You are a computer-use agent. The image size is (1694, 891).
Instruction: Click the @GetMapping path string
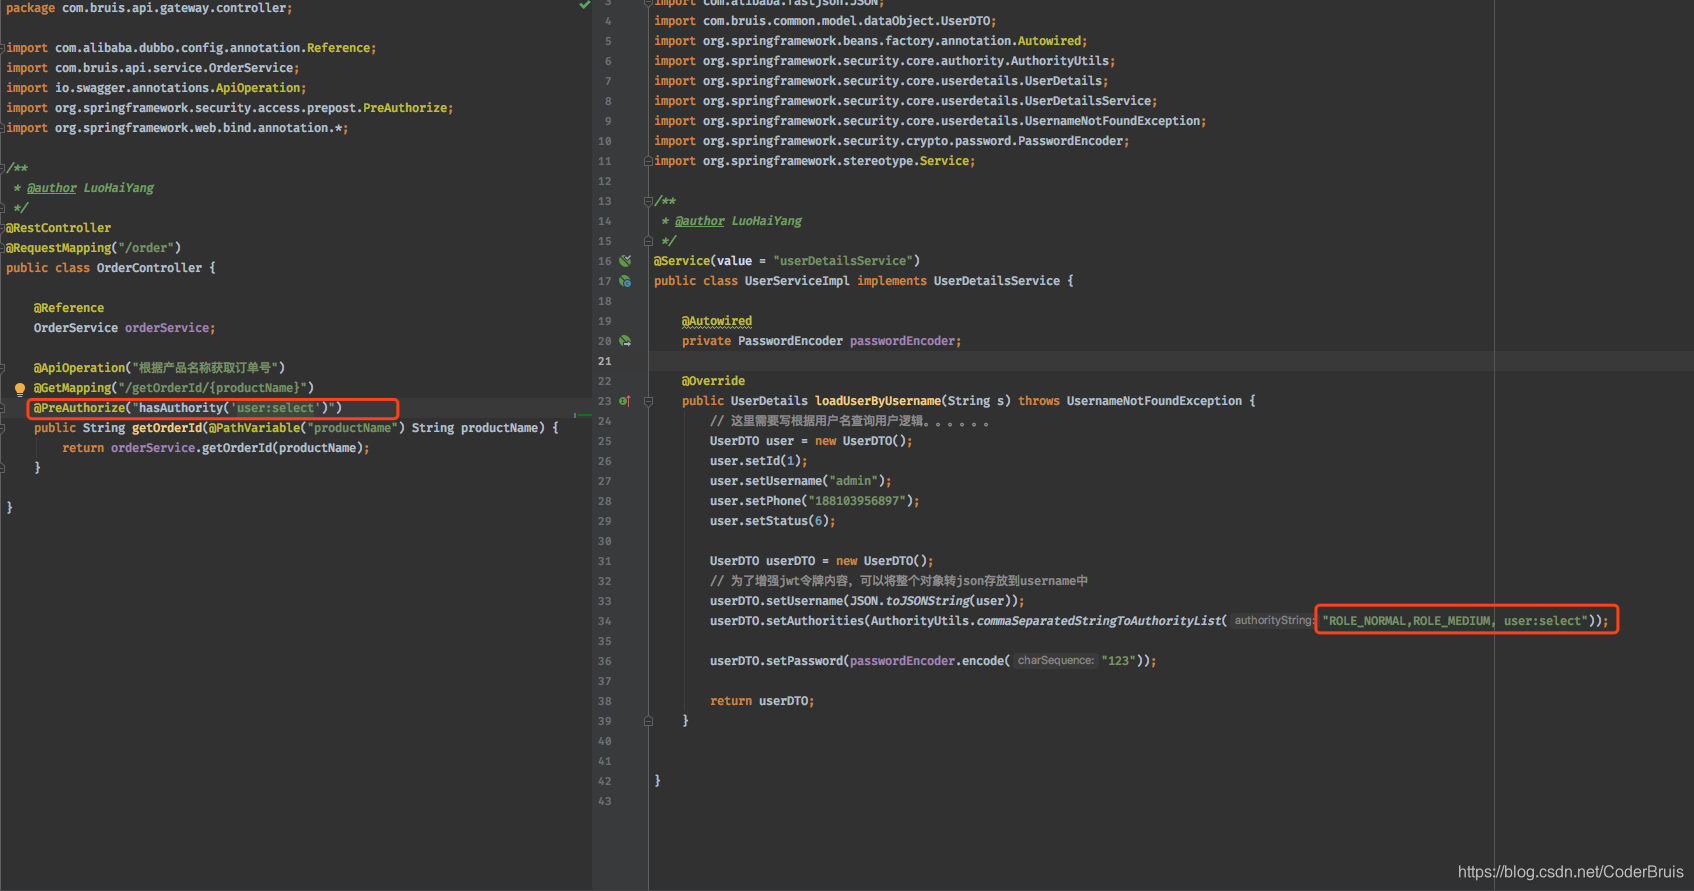click(214, 388)
